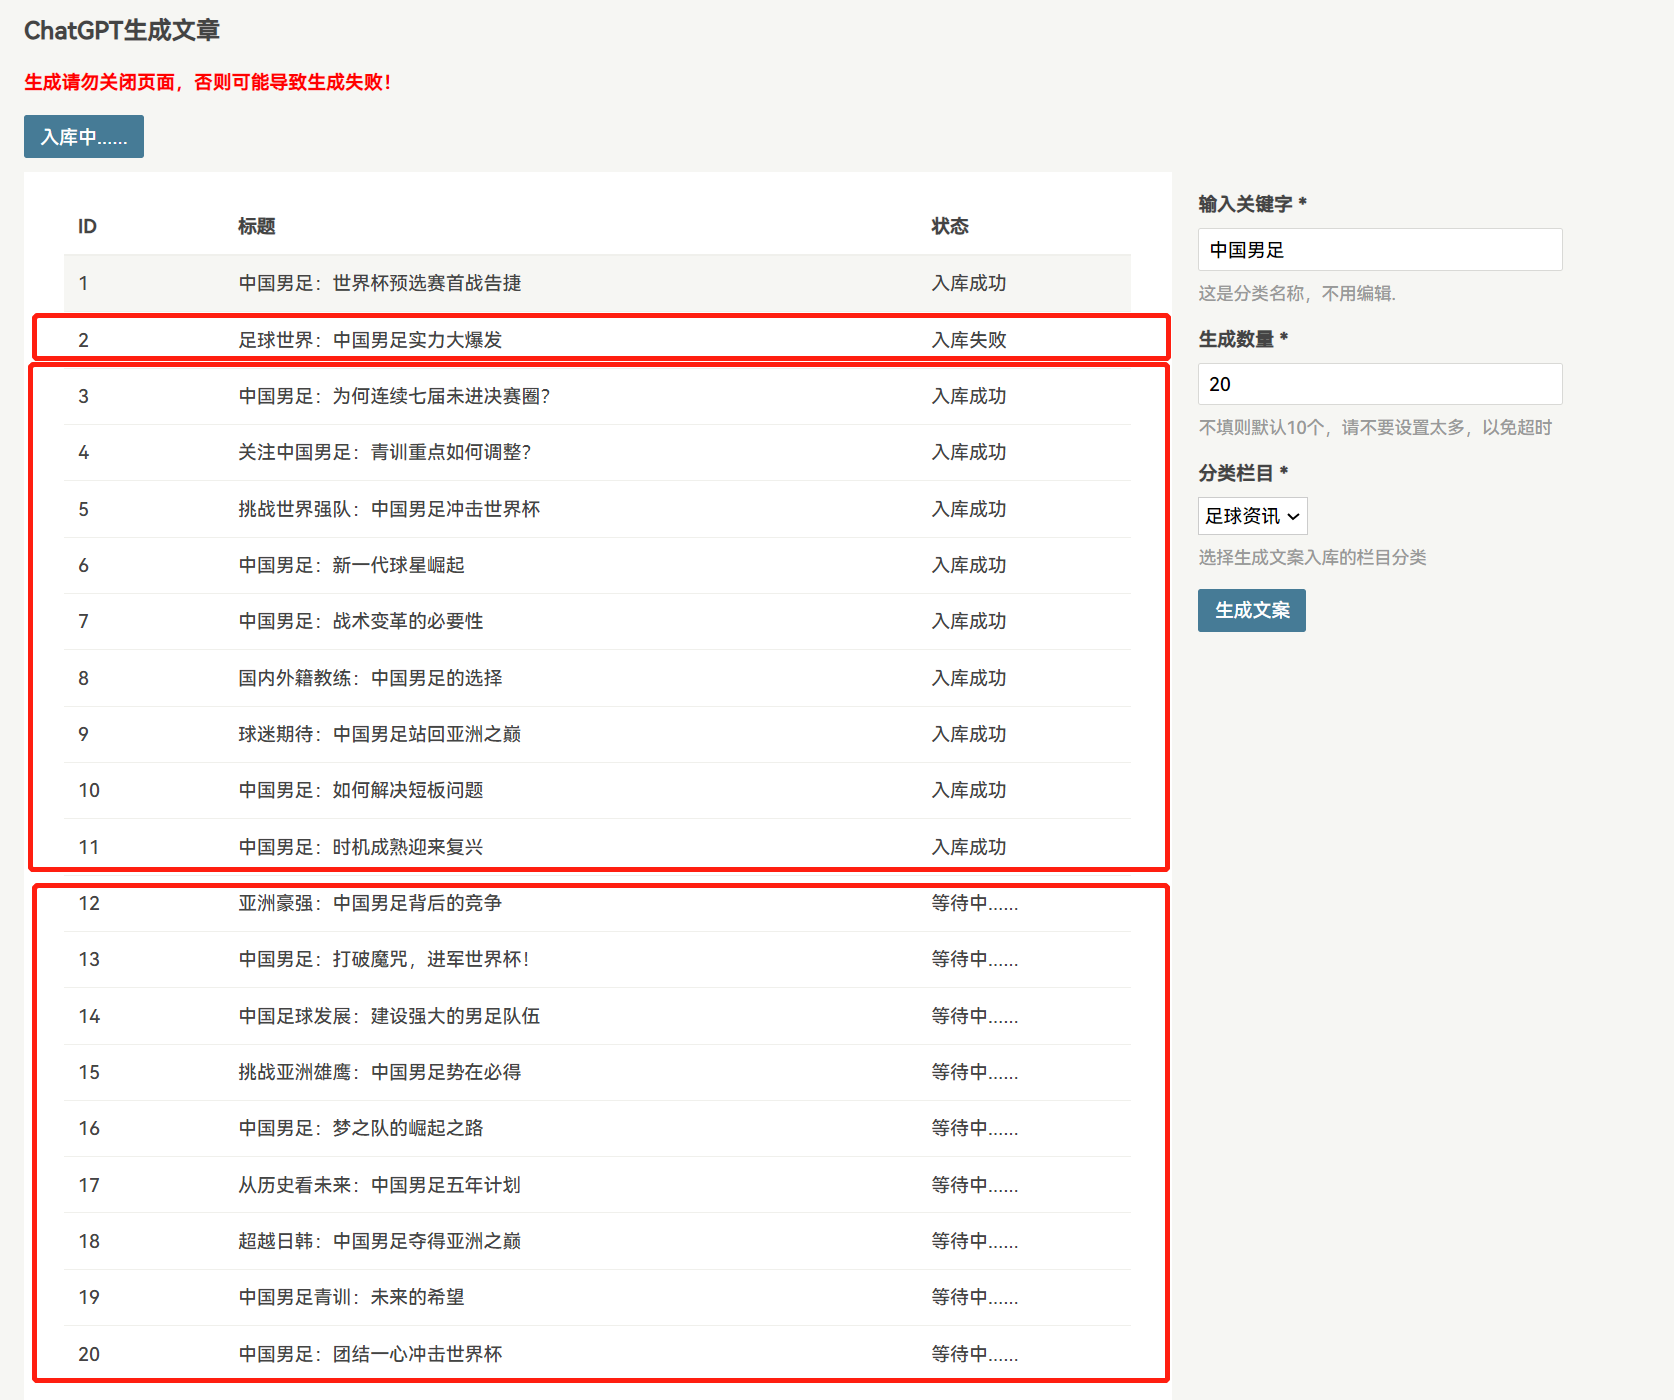Focus the 生成数量 input field
The height and width of the screenshot is (1400, 1674).
point(1379,384)
